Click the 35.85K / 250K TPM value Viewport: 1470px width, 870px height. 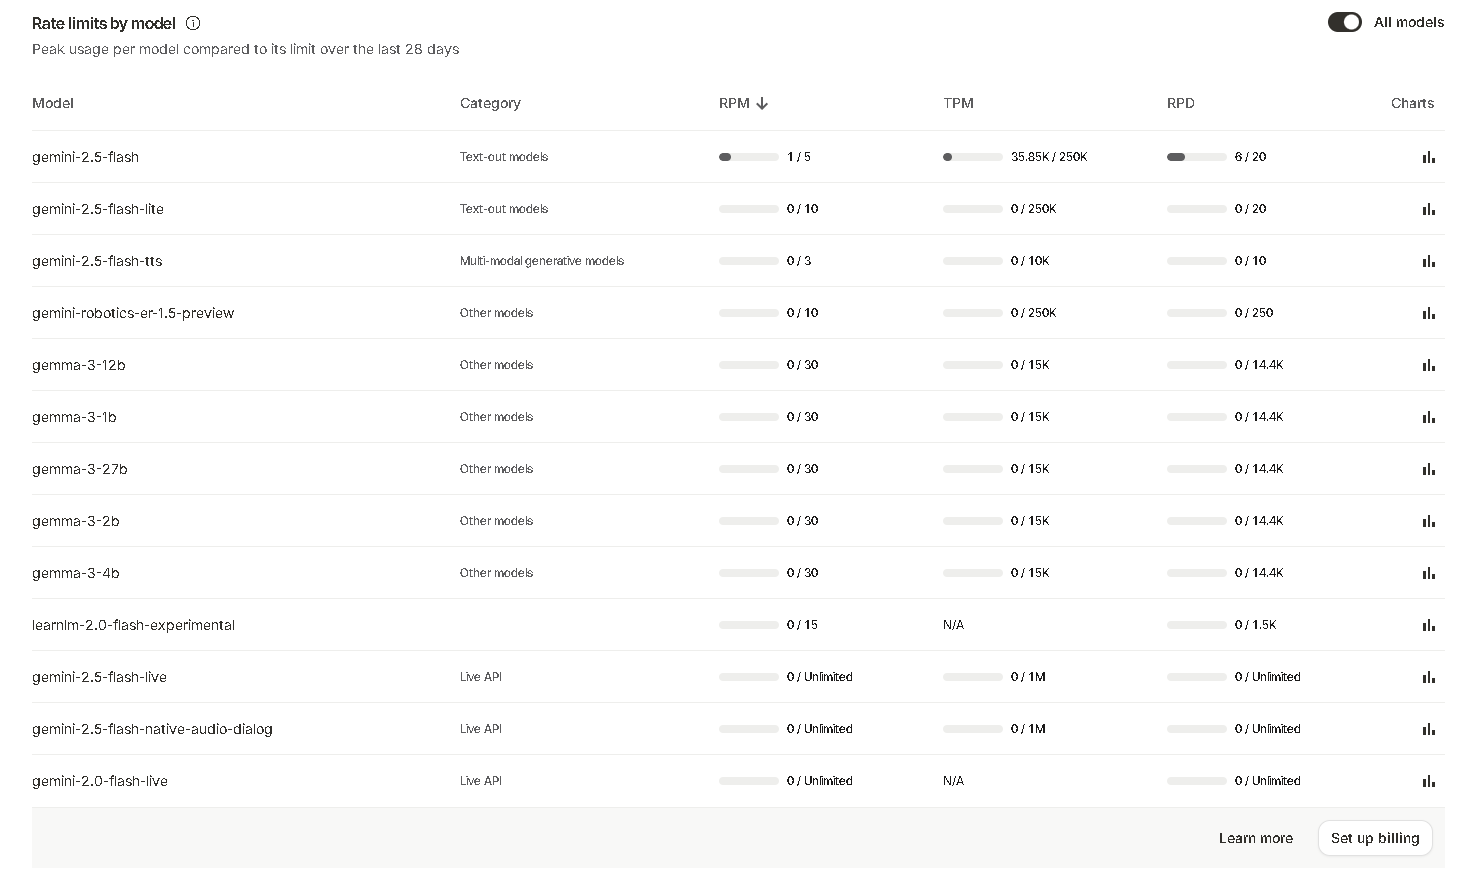click(x=1049, y=157)
